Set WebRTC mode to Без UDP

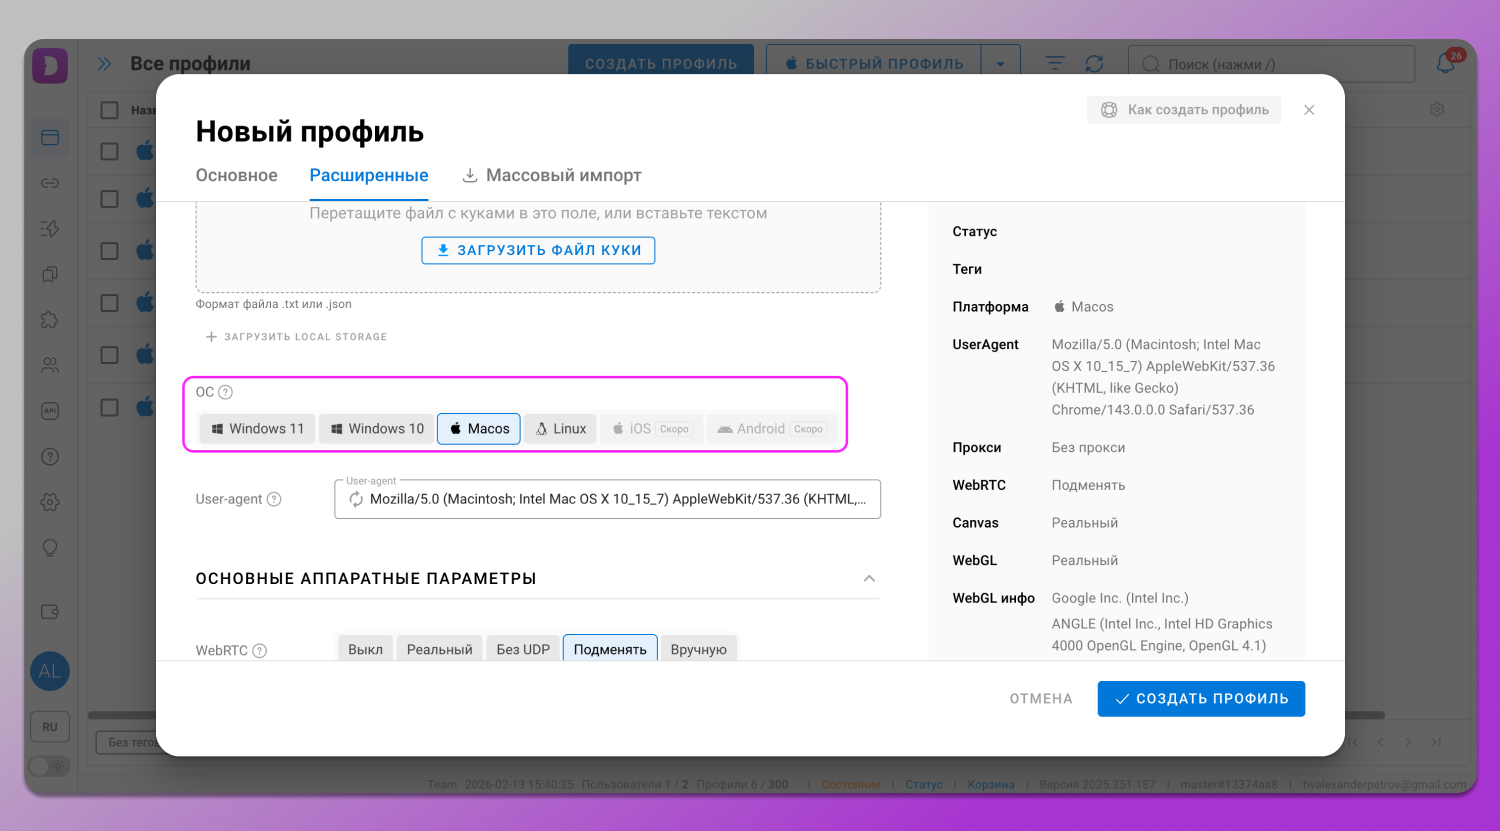pyautogui.click(x=523, y=649)
